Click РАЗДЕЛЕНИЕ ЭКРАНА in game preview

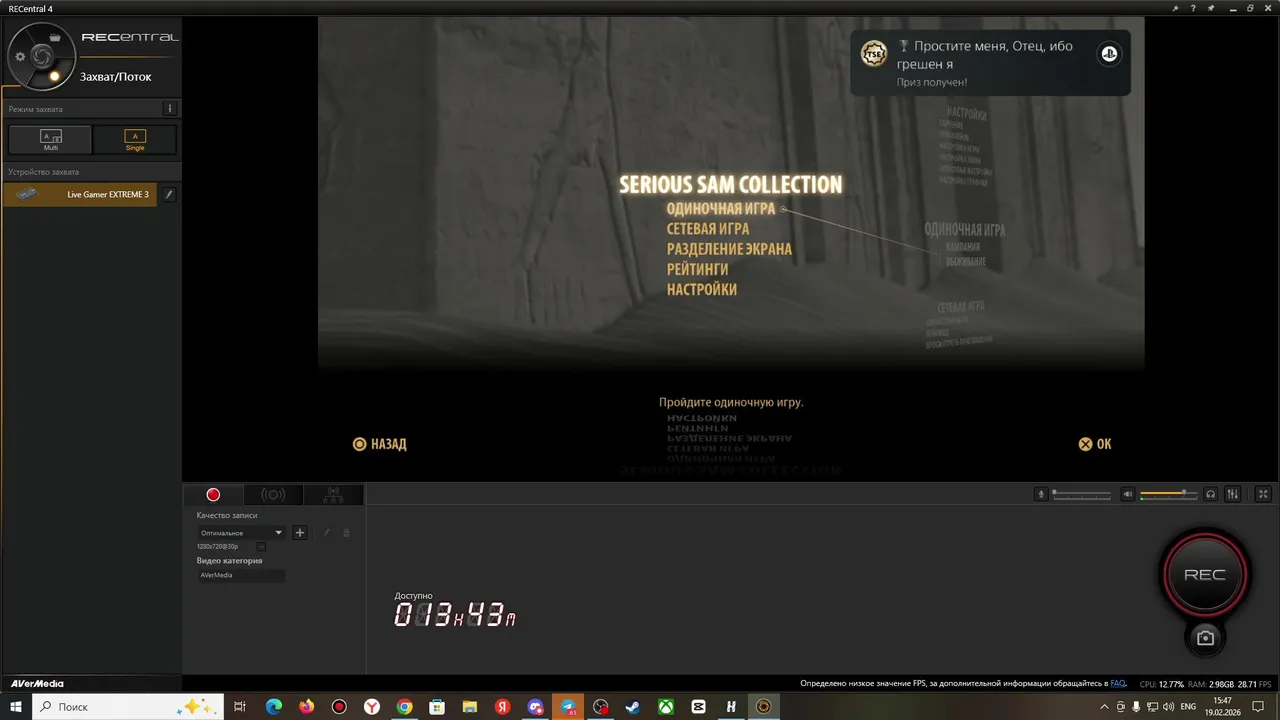[x=729, y=249]
